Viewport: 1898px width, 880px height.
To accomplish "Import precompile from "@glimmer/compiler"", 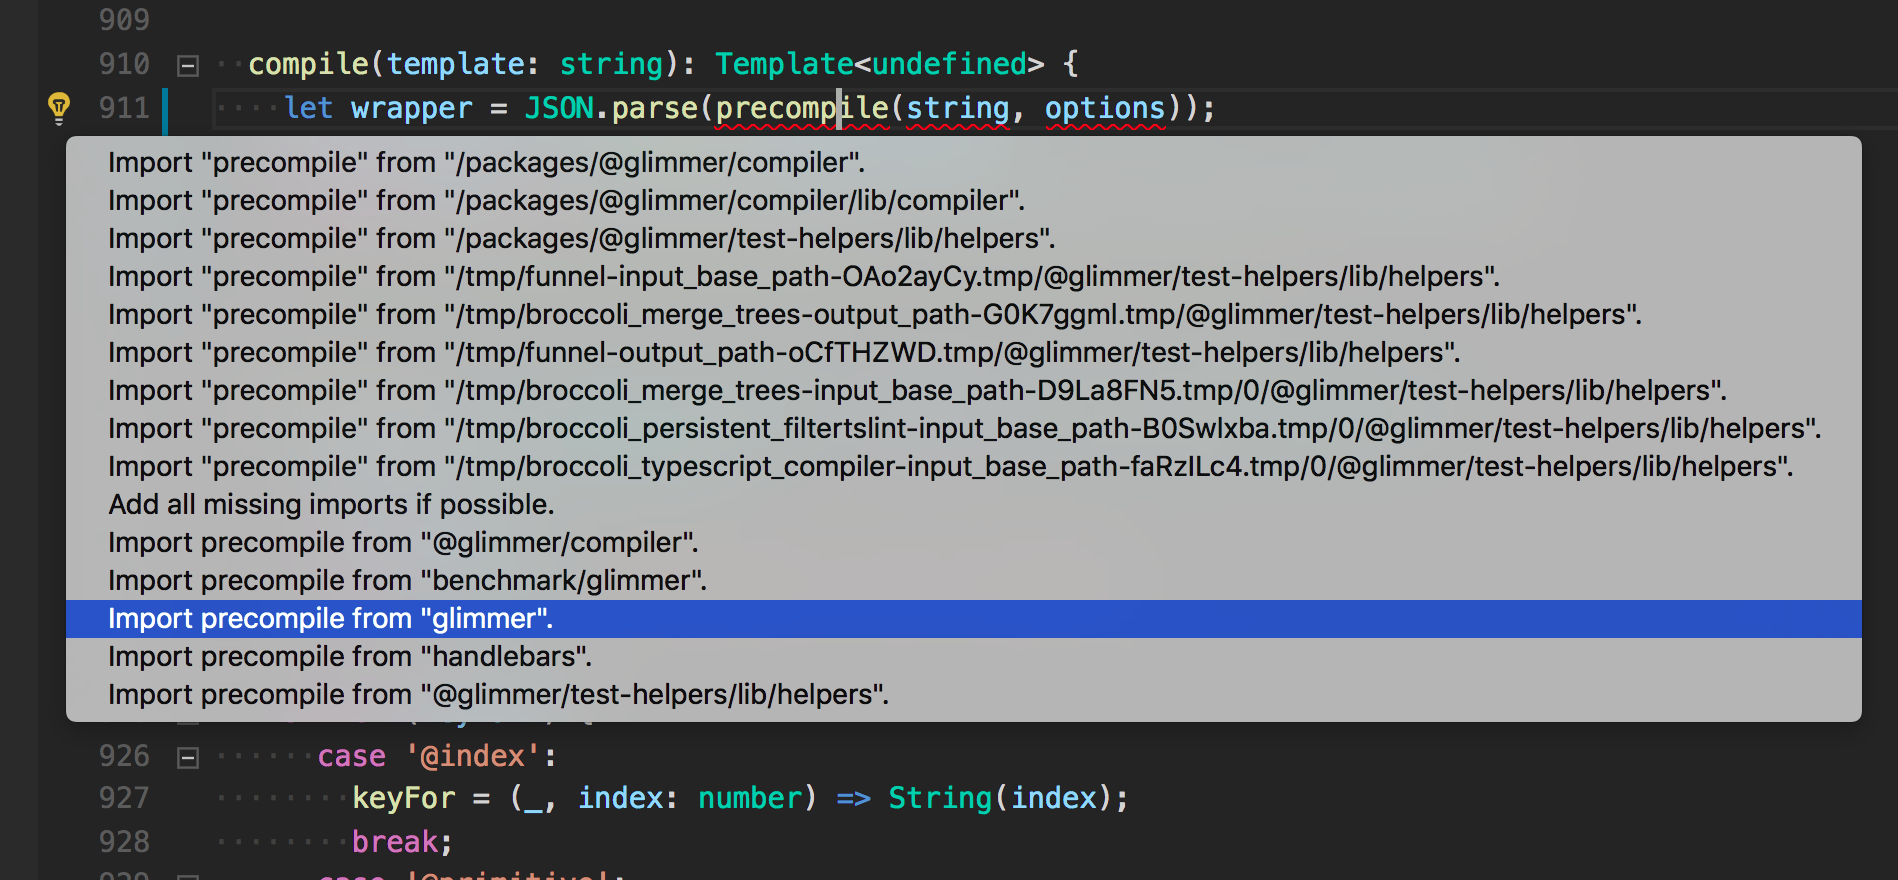I will [964, 542].
